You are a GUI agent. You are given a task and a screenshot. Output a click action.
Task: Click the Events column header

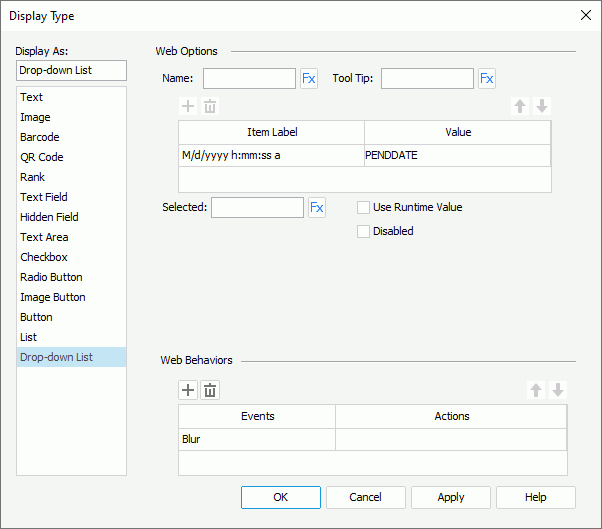point(257,417)
